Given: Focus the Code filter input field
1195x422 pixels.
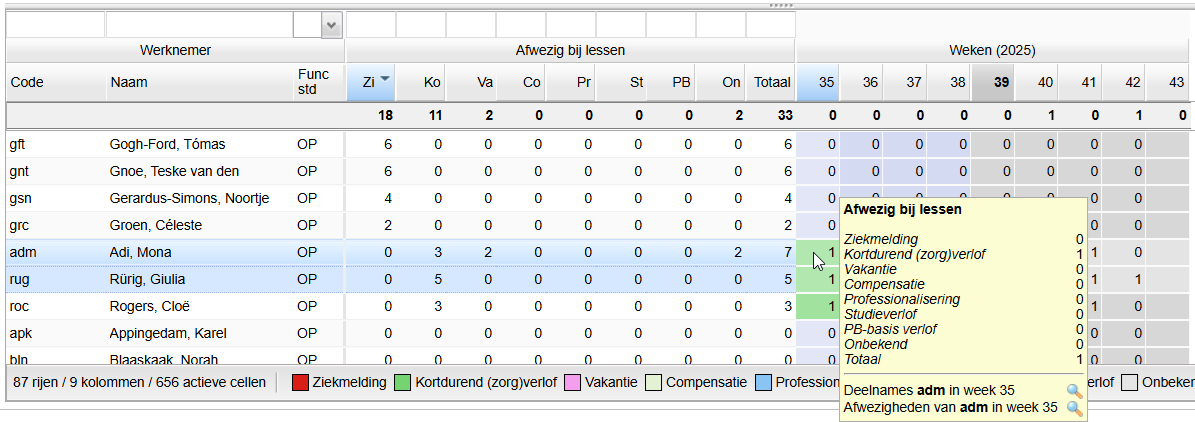Looking at the screenshot, I should 55,26.
